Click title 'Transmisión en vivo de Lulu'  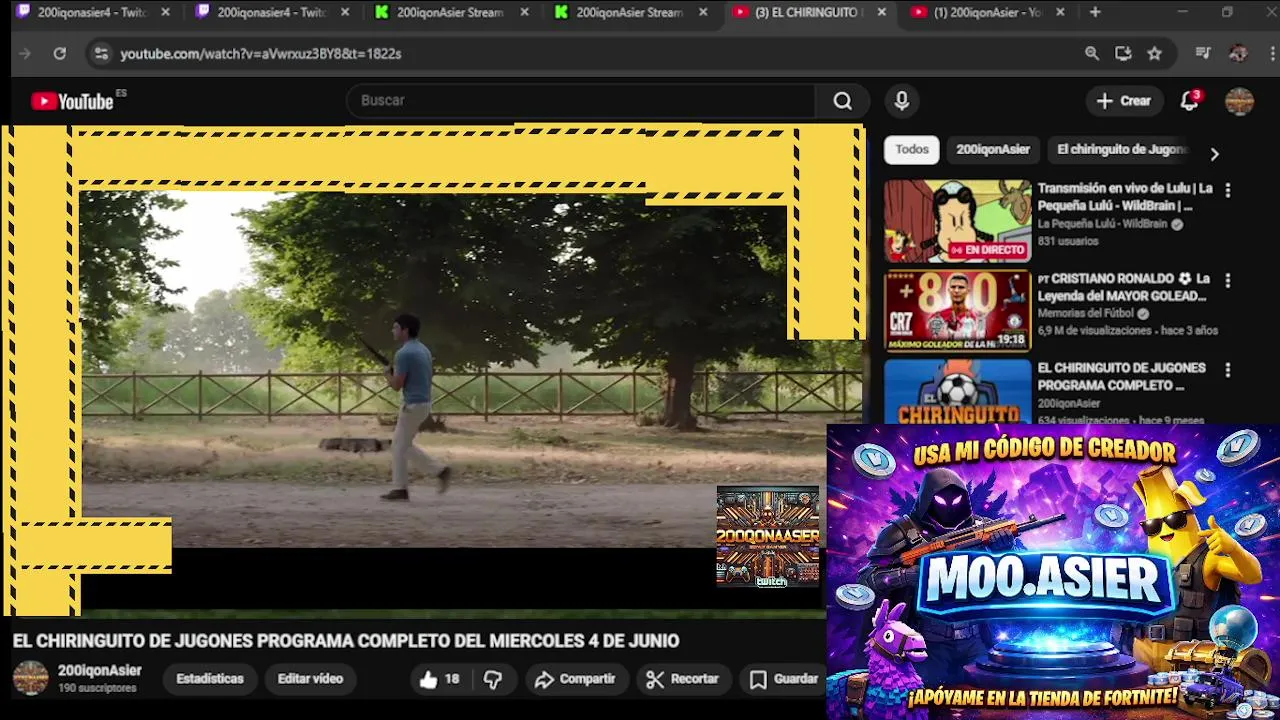1125,197
